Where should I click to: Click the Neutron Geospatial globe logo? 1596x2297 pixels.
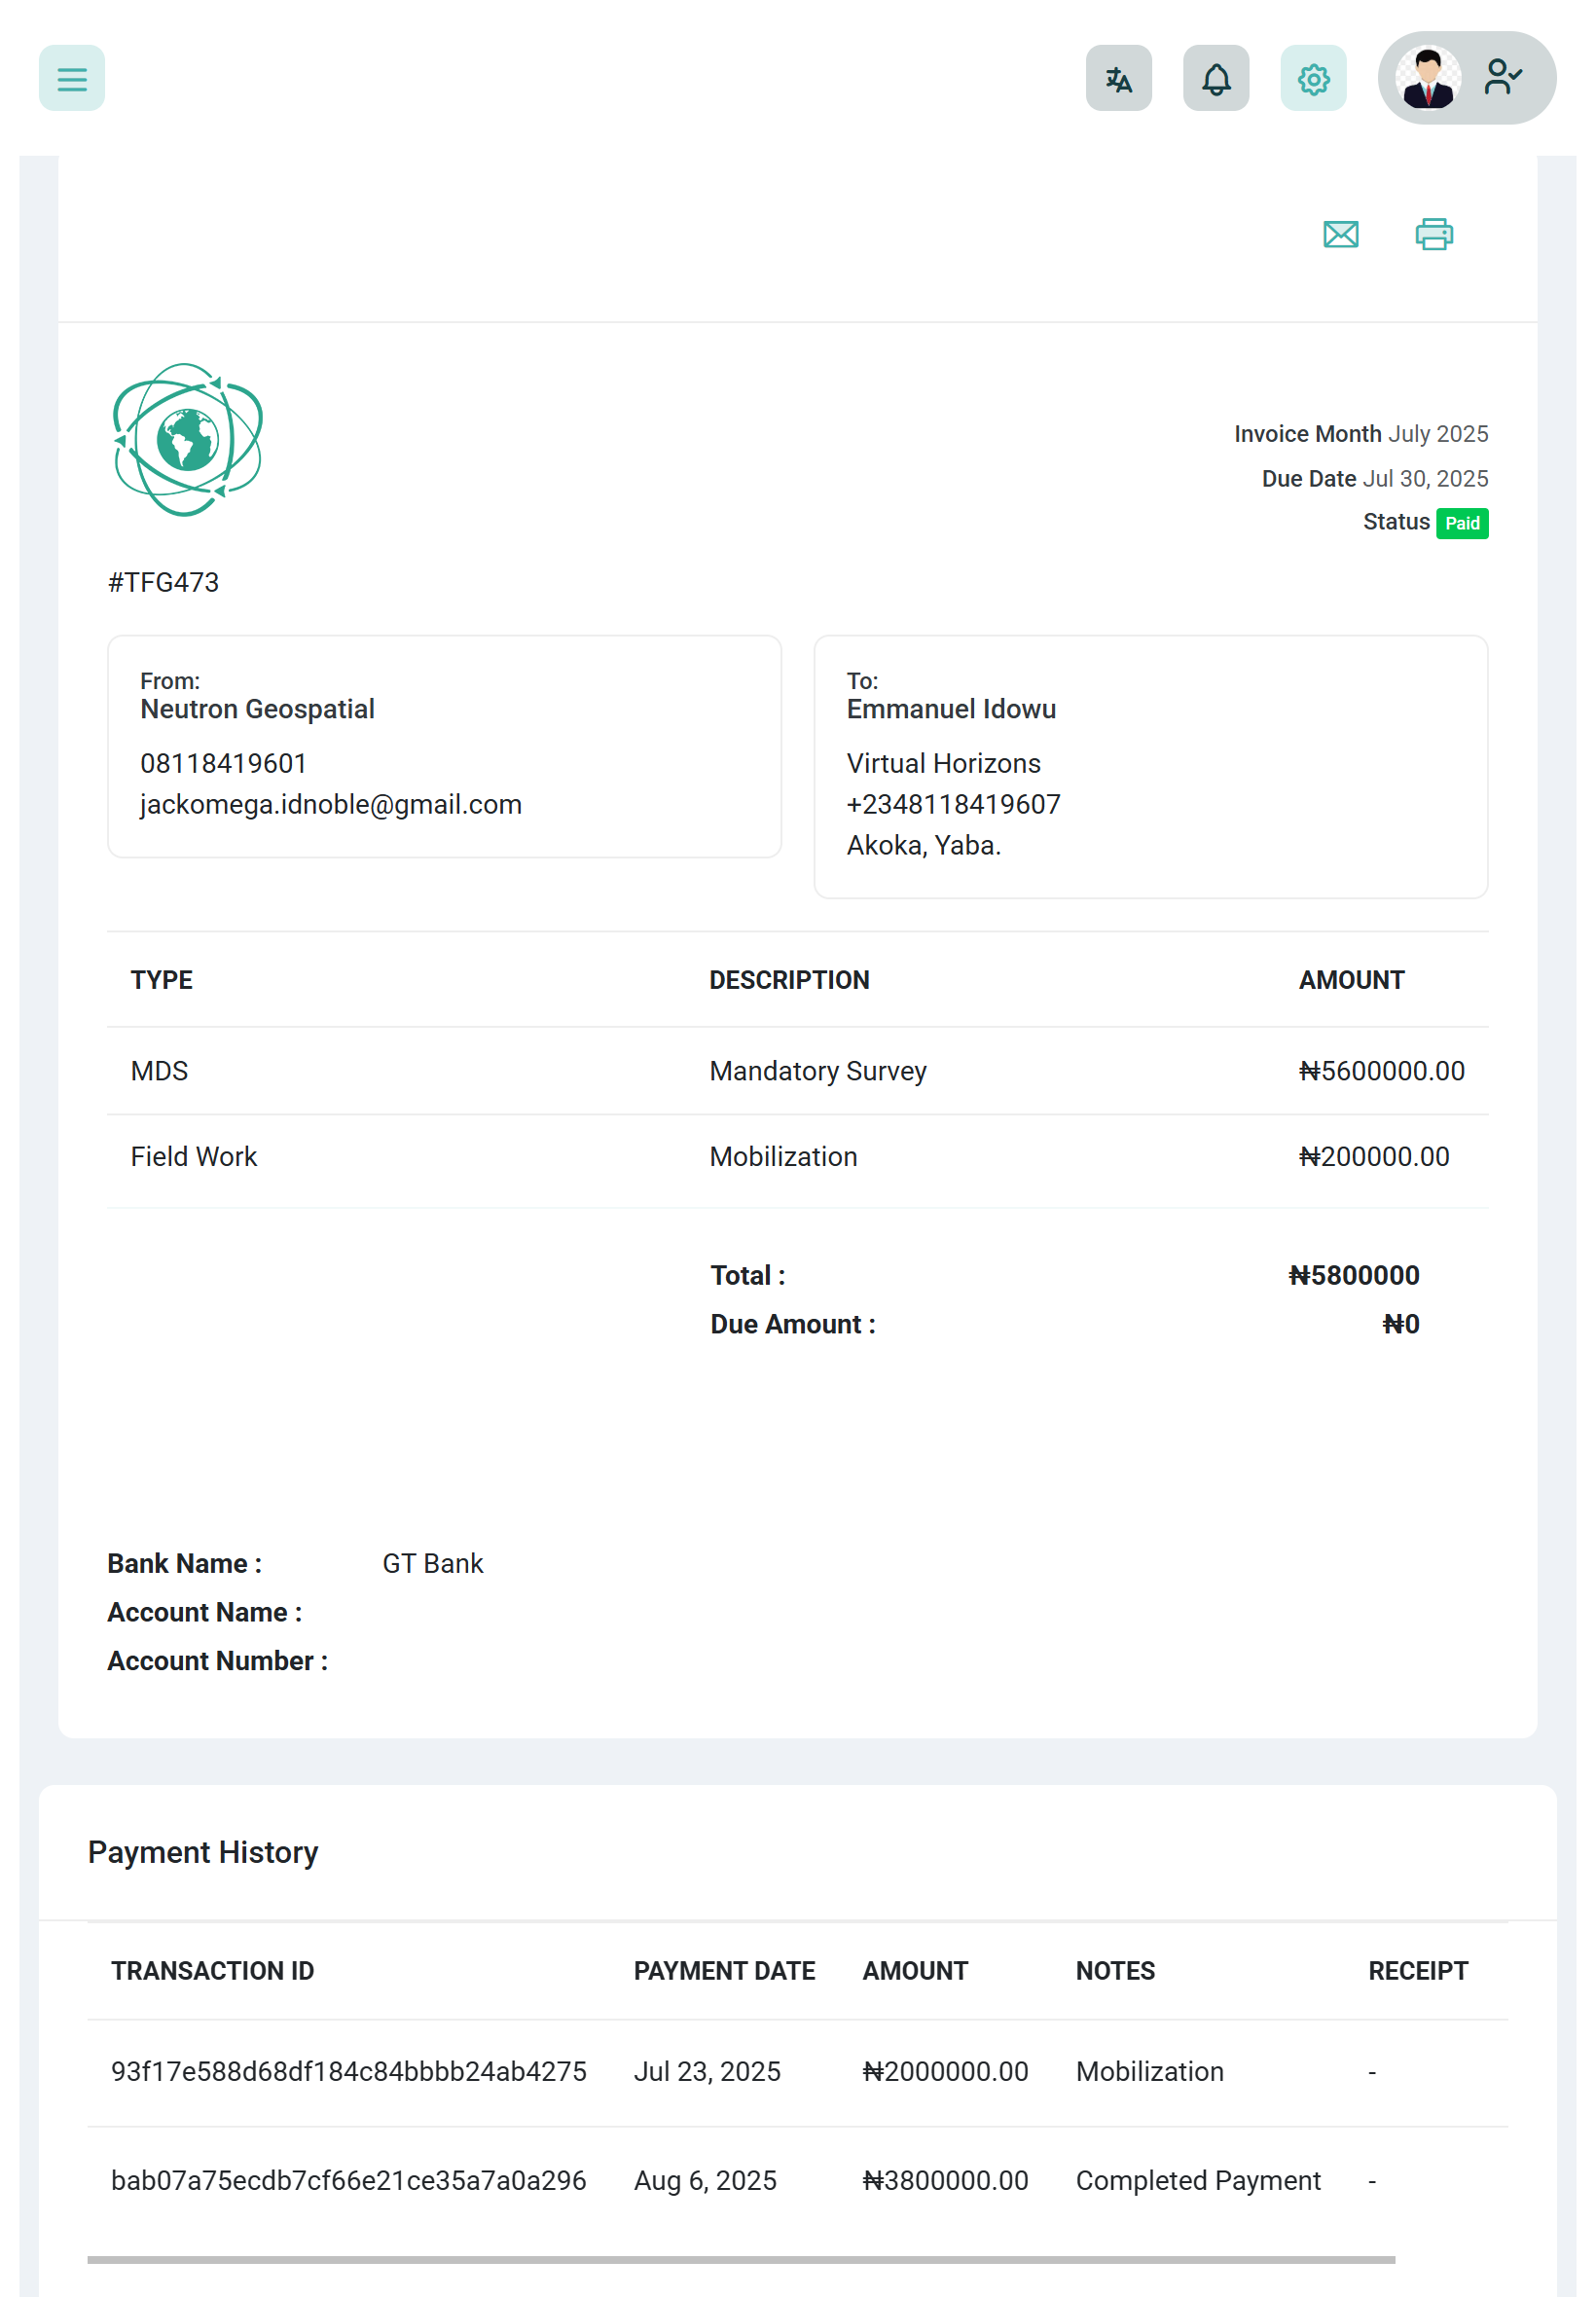pos(187,440)
